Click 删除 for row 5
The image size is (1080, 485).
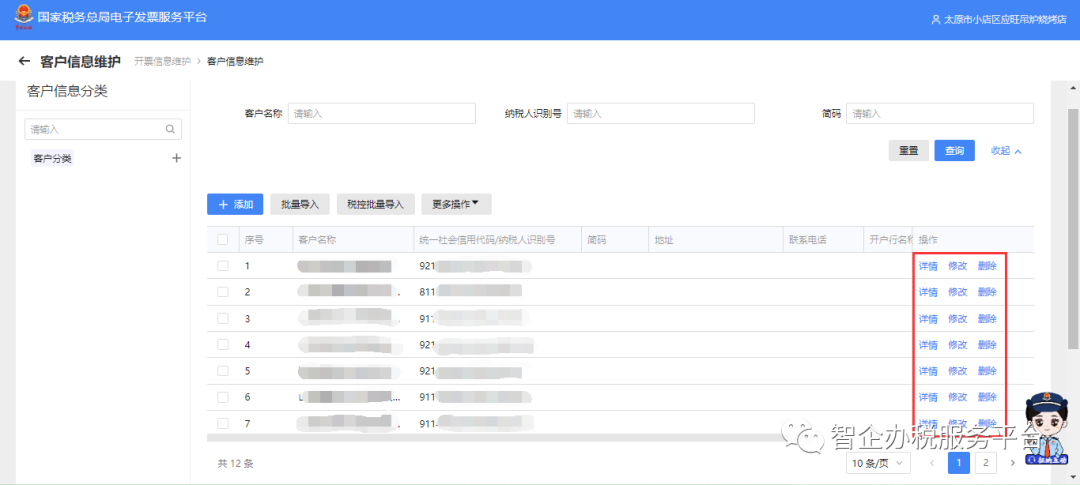(x=987, y=371)
